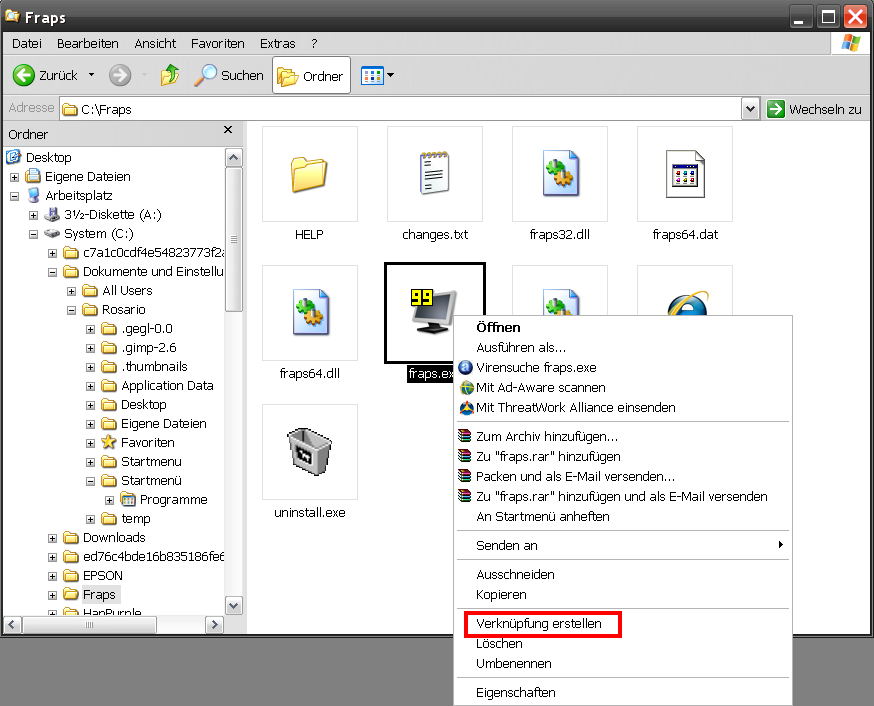Screen dimensions: 874x706
Task: Open the Ansicht menu
Action: coord(155,43)
